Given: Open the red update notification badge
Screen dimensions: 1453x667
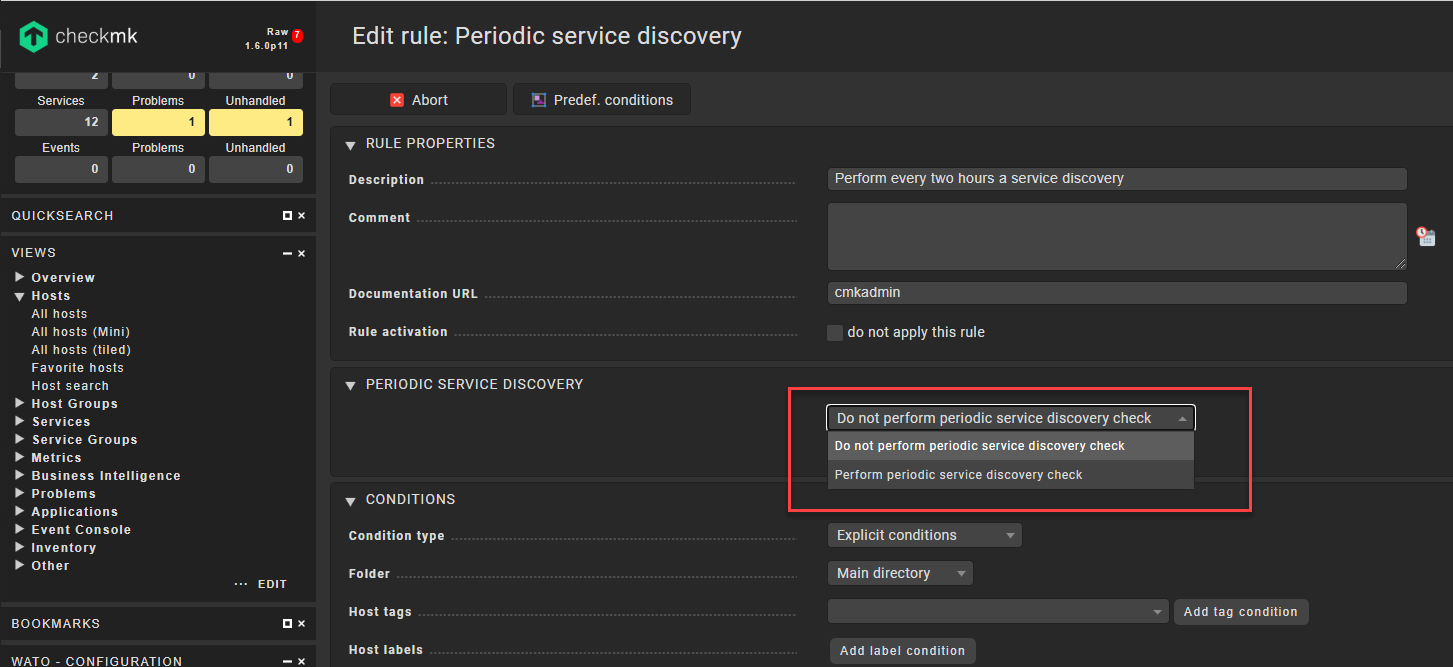Looking at the screenshot, I should point(297,36).
